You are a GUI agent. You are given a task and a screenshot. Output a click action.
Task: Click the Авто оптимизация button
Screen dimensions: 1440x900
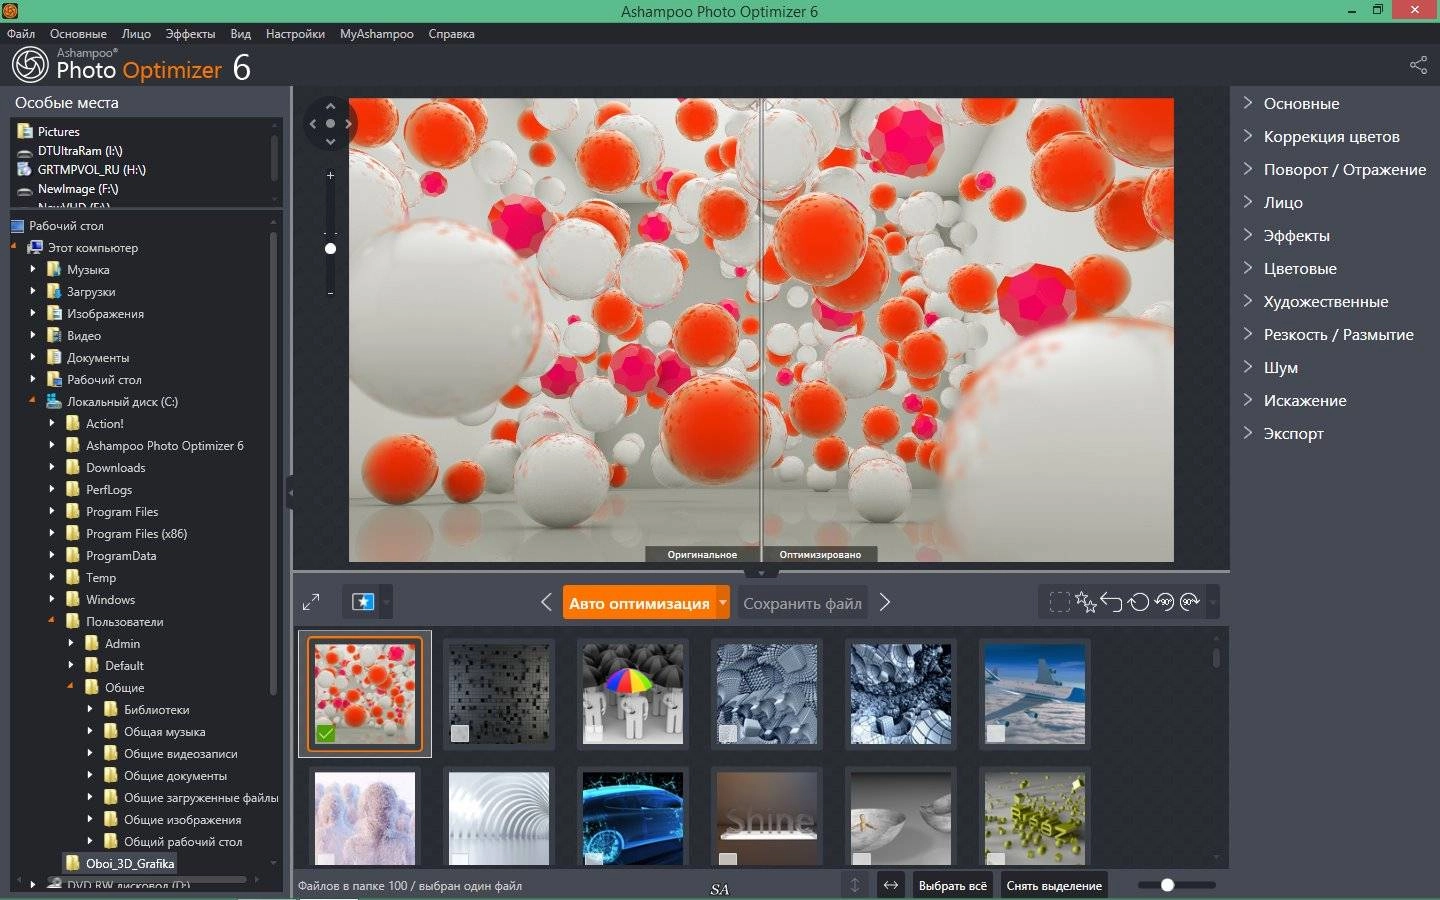[x=639, y=603]
